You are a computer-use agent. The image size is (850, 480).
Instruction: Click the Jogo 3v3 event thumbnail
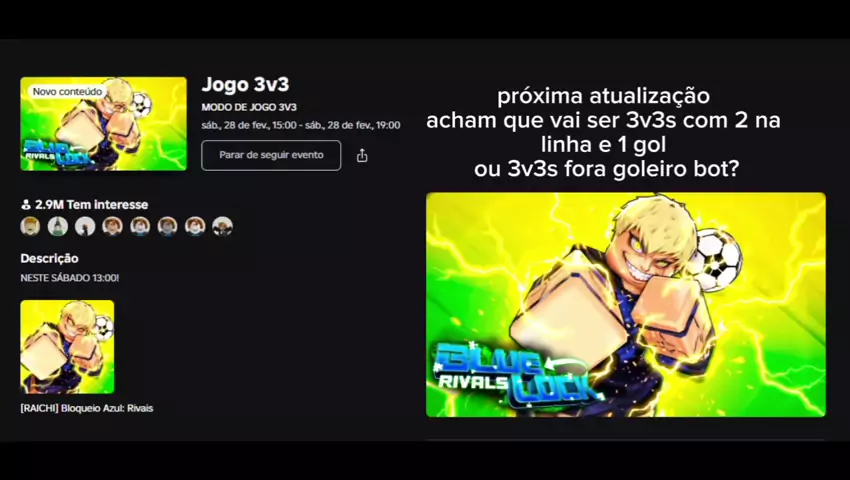click(x=104, y=124)
